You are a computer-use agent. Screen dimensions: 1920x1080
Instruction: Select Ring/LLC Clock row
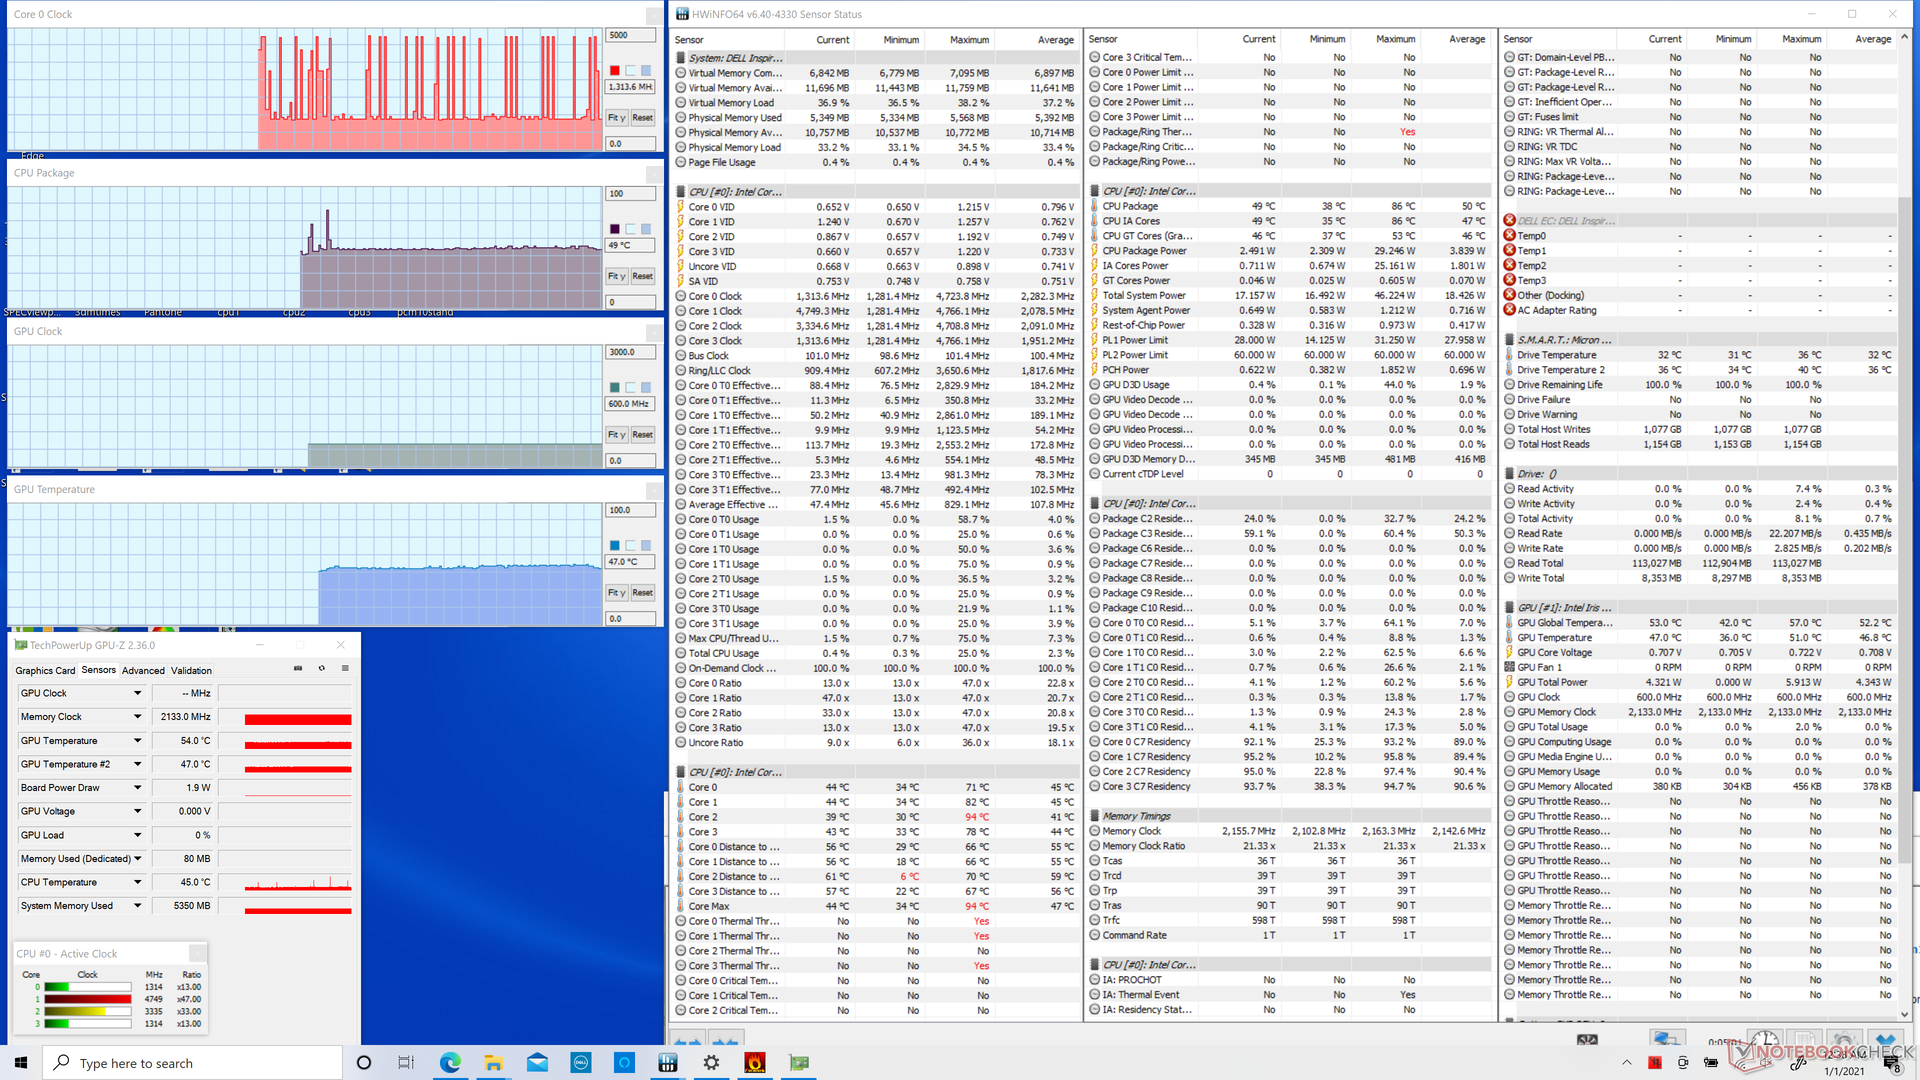[x=875, y=371]
